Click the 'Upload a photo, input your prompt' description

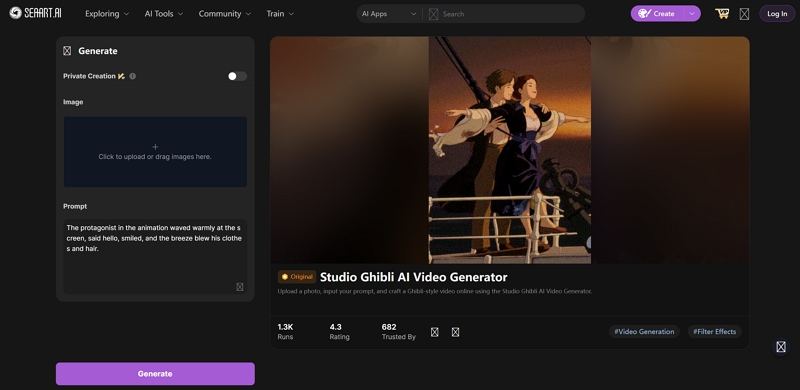coord(435,291)
